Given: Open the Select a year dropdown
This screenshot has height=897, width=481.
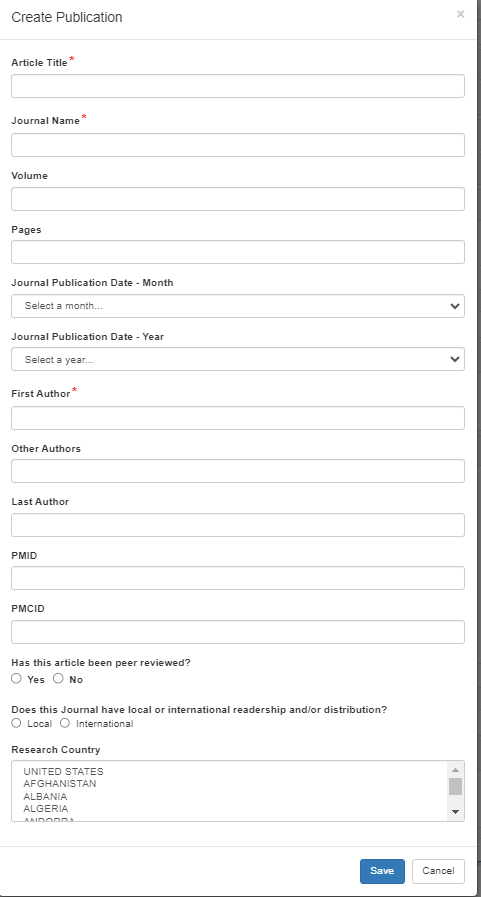Looking at the screenshot, I should (x=238, y=359).
